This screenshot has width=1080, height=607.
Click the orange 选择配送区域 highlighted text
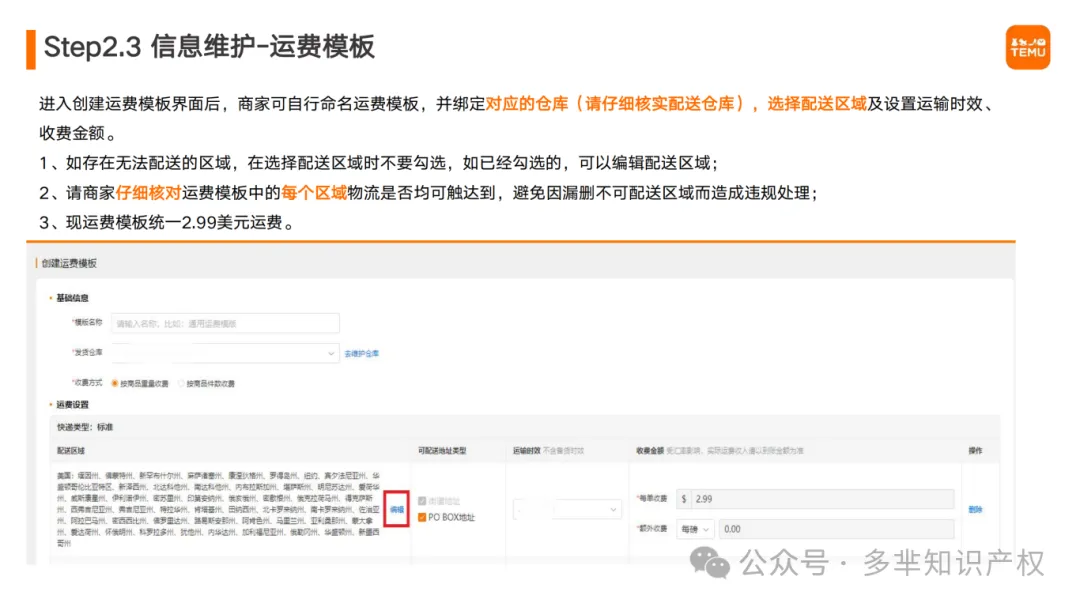817,104
